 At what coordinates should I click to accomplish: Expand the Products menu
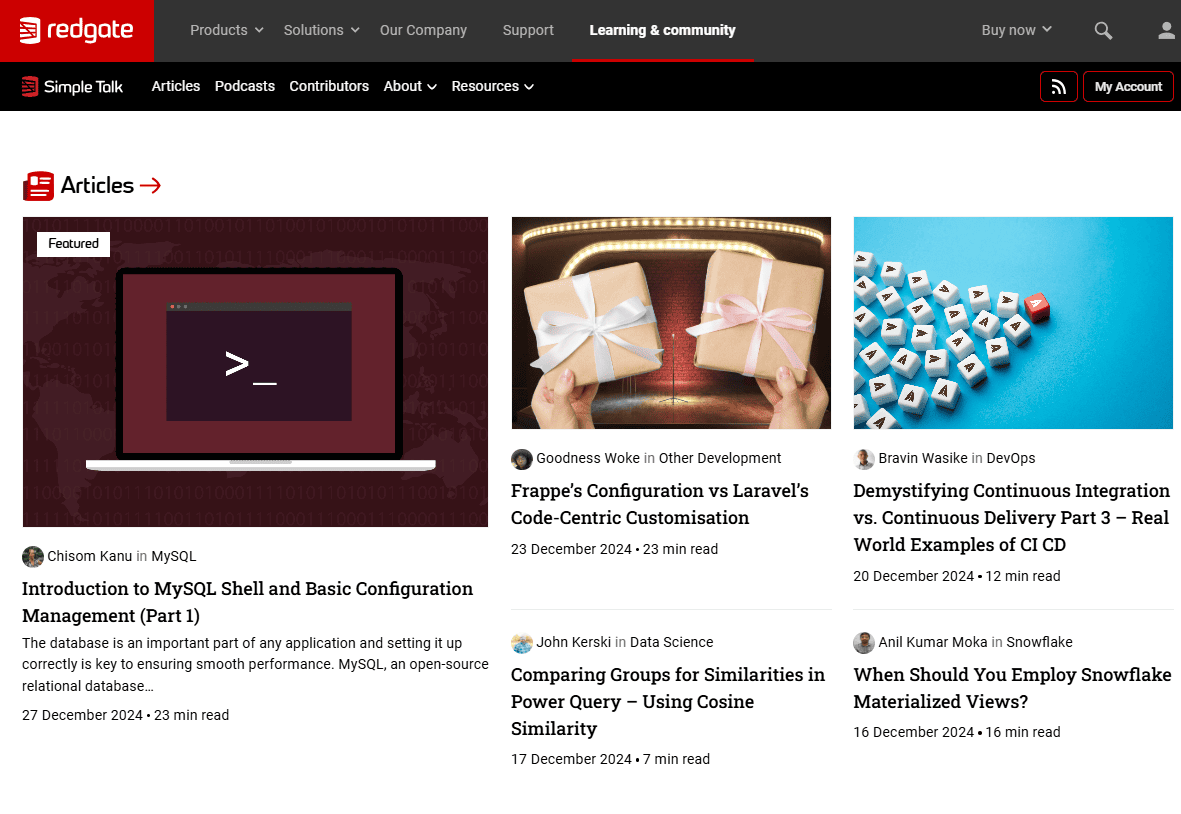[x=227, y=30]
